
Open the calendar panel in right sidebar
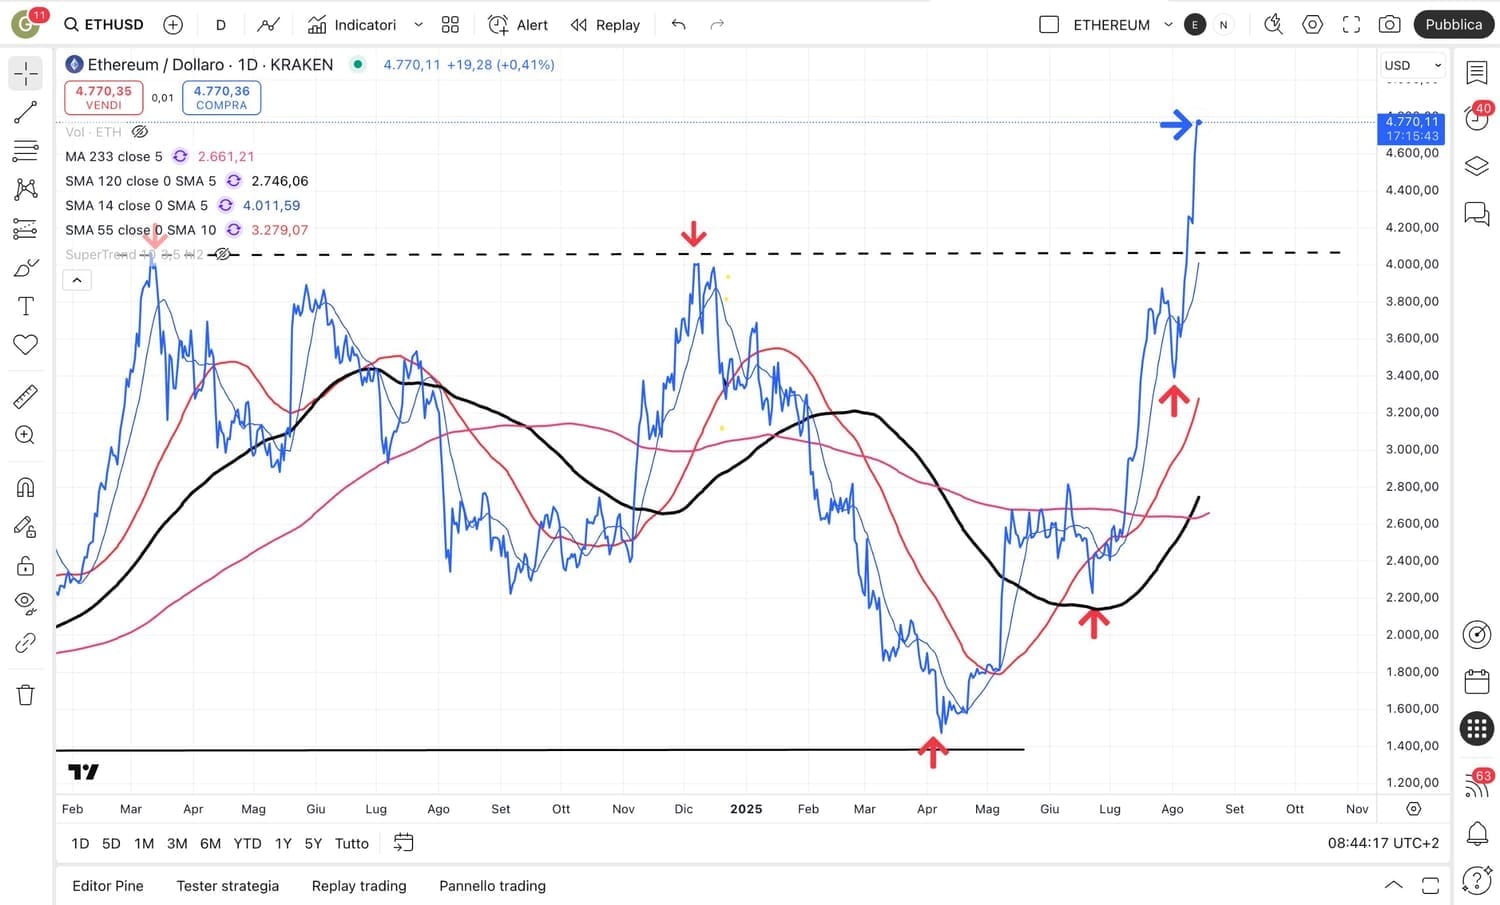pyautogui.click(x=1477, y=682)
